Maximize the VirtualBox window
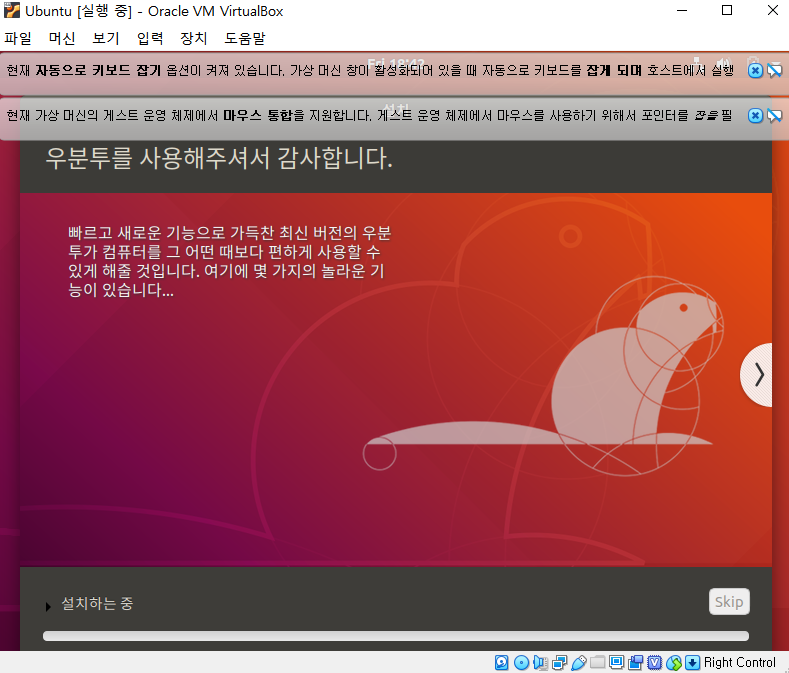This screenshot has width=789, height=673. click(727, 11)
